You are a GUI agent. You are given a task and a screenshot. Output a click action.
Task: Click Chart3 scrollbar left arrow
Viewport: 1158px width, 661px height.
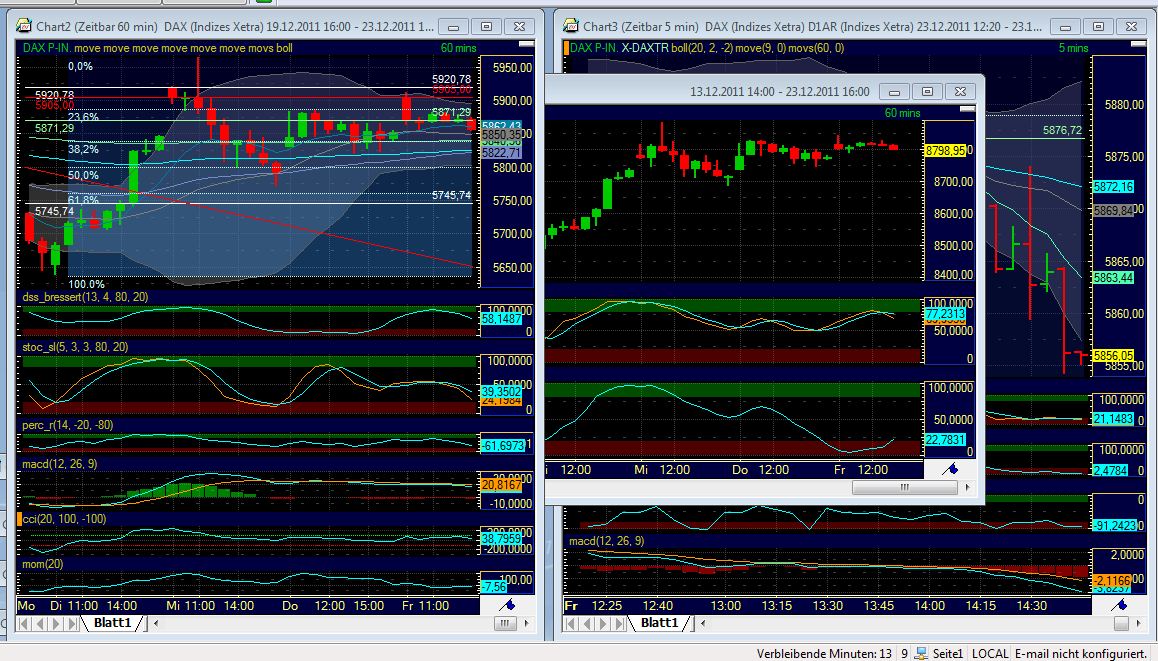point(703,624)
